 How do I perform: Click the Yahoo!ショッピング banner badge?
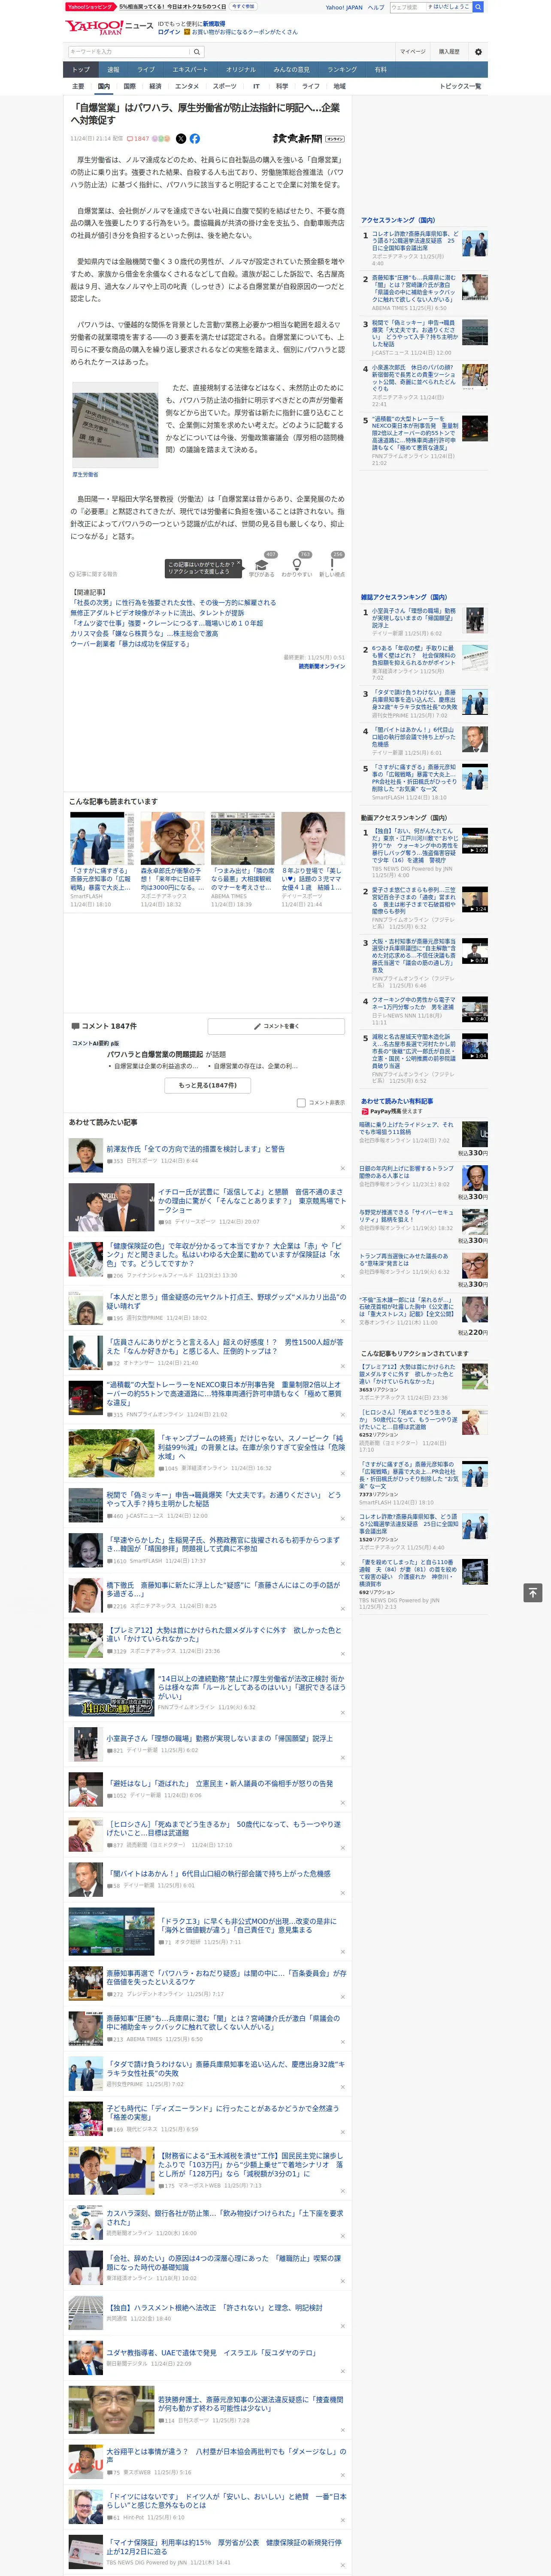point(90,7)
